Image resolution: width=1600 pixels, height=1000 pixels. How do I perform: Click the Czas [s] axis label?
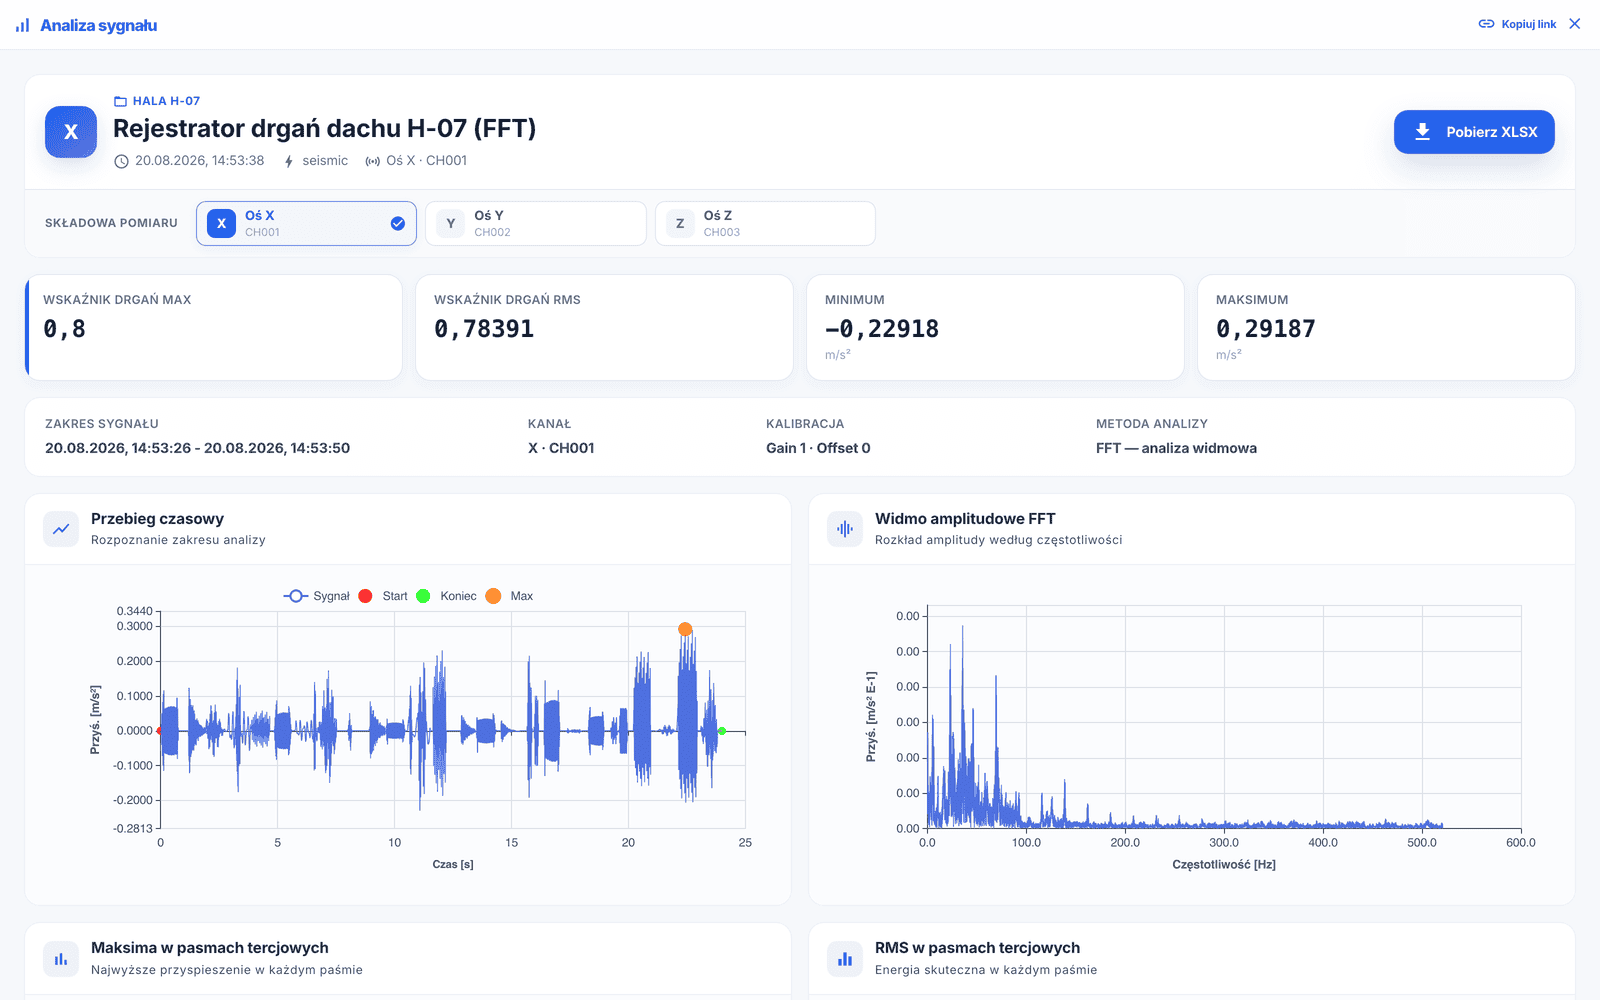coord(453,864)
